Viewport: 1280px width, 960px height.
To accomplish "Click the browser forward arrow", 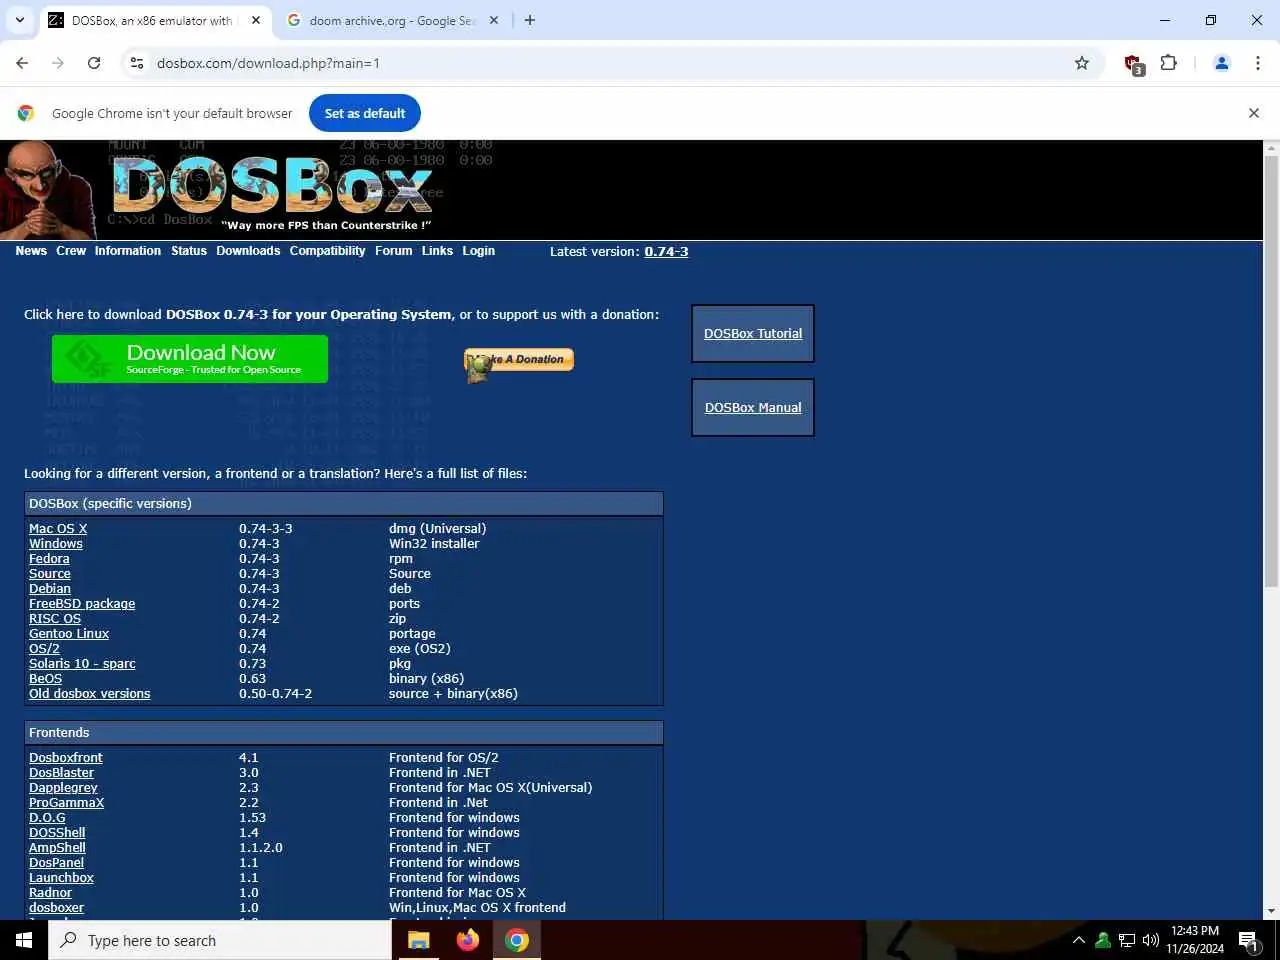I will [x=58, y=63].
